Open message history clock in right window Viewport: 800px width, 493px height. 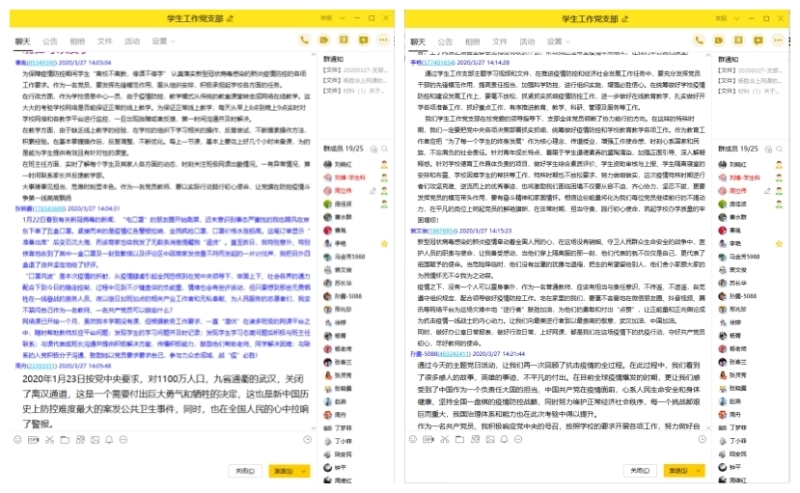coord(703,439)
